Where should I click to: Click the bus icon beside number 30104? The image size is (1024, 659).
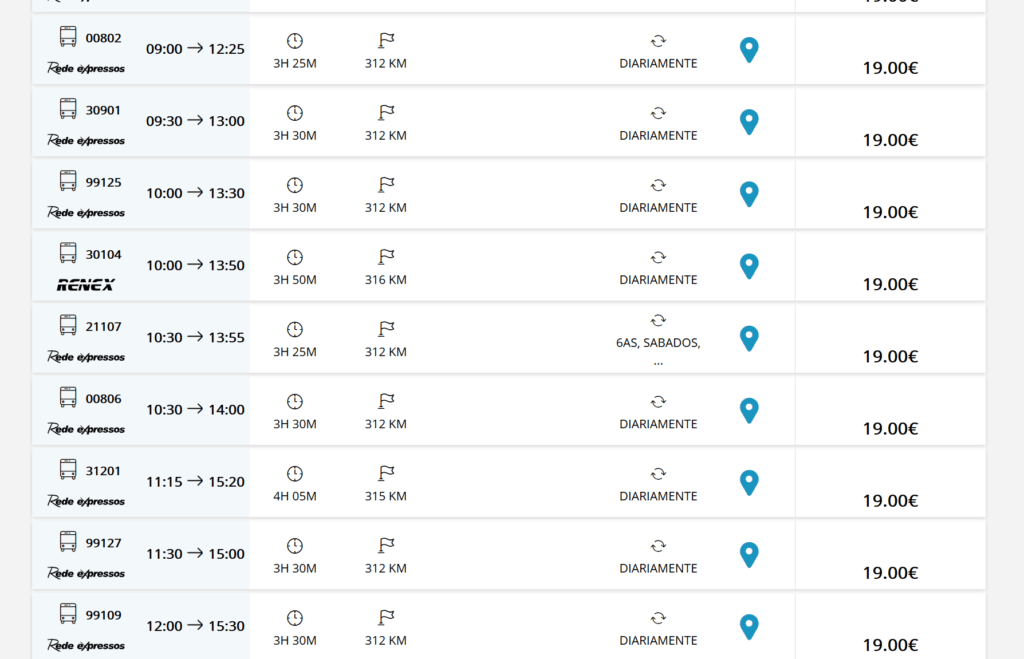coord(68,253)
